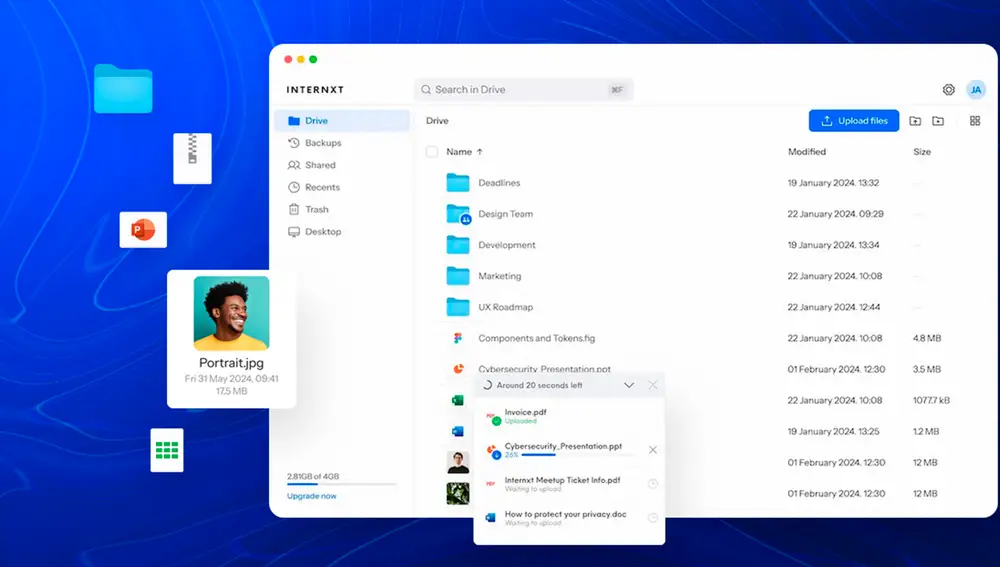Select the Components and Tokens.fig file name
Viewport: 1000px width, 567px height.
click(x=537, y=338)
